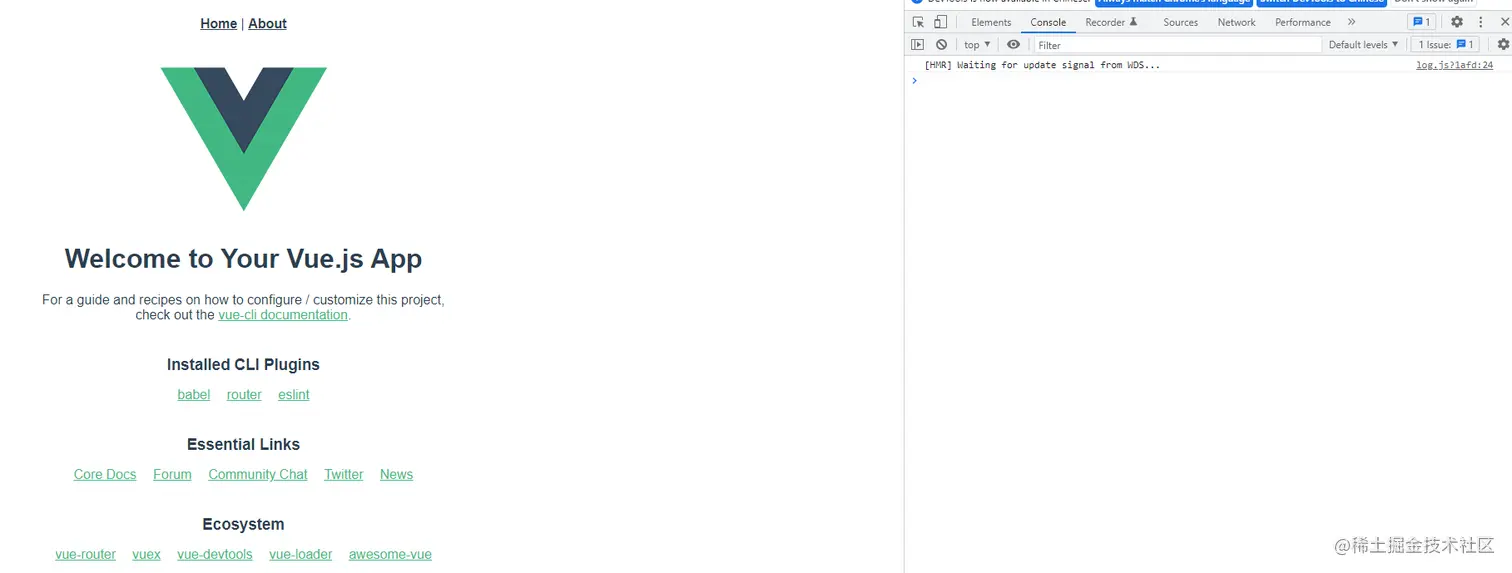1512x573 pixels.
Task: Open the Twitter link
Action: pos(344,475)
